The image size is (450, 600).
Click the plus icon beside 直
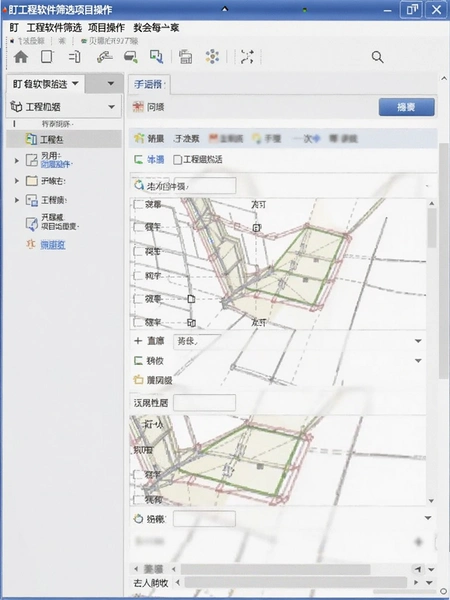click(x=138, y=341)
